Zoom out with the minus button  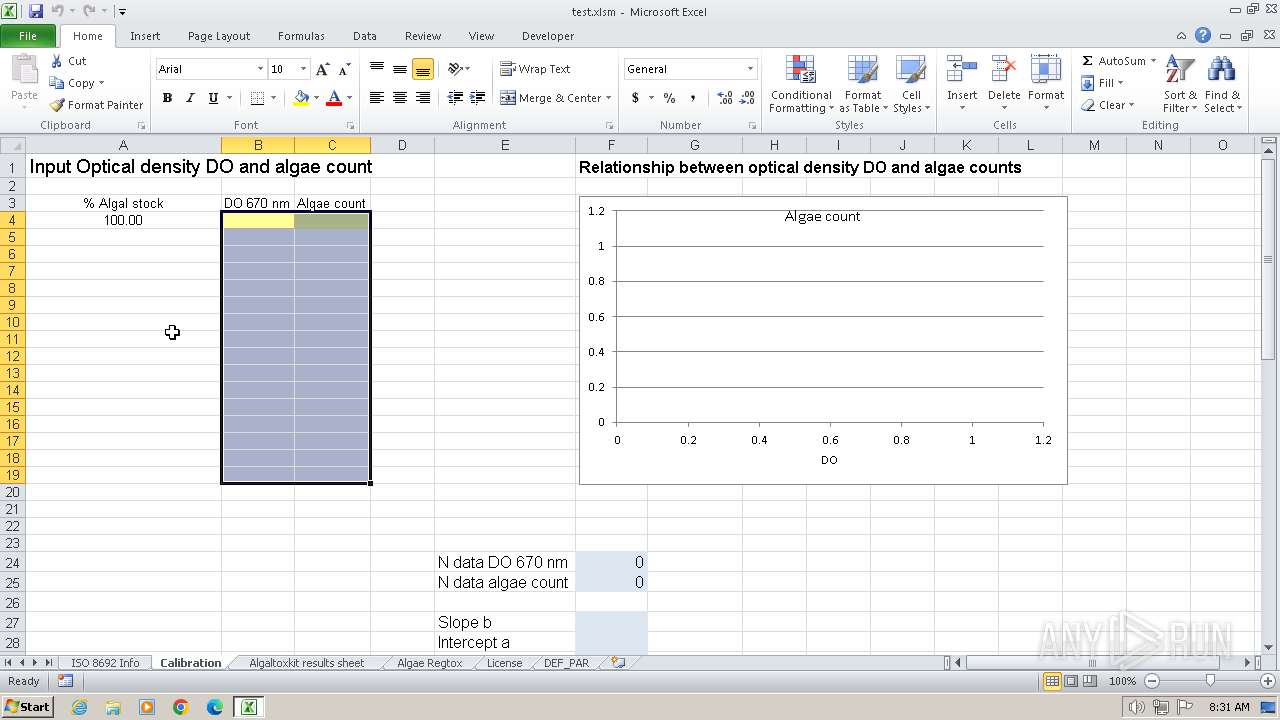pos(1152,681)
